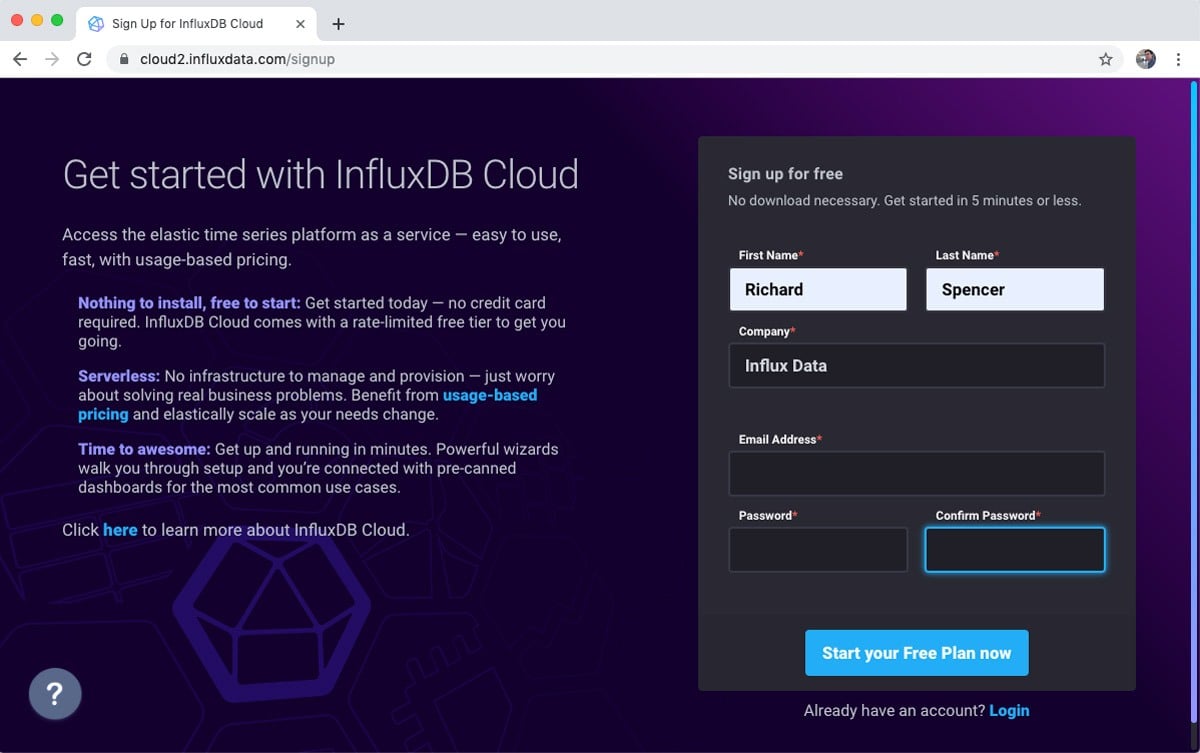Click the Start your Free Plan now button
1200x753 pixels.
(x=916, y=652)
